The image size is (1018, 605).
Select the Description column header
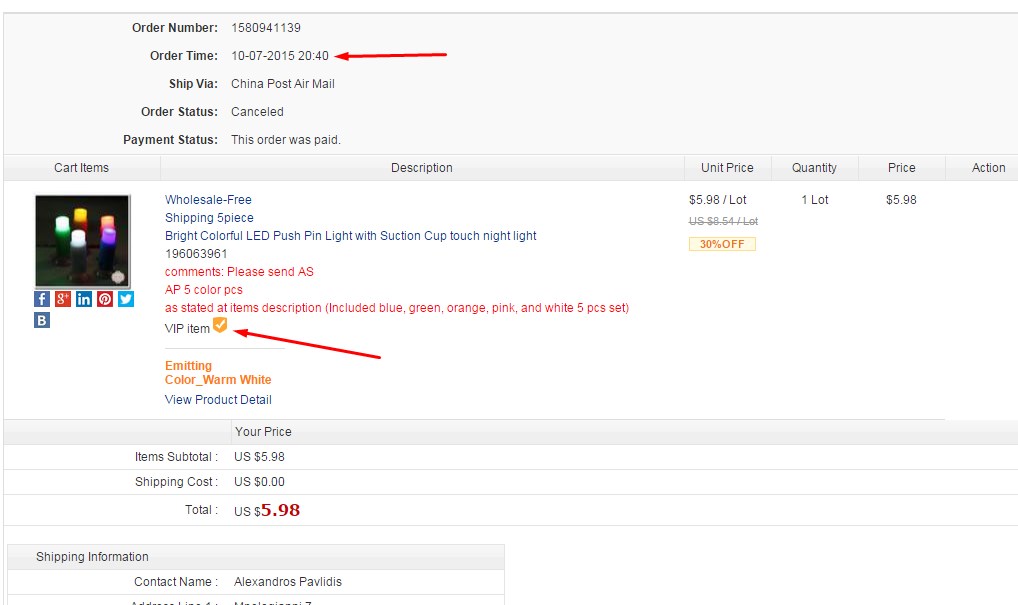coord(421,167)
